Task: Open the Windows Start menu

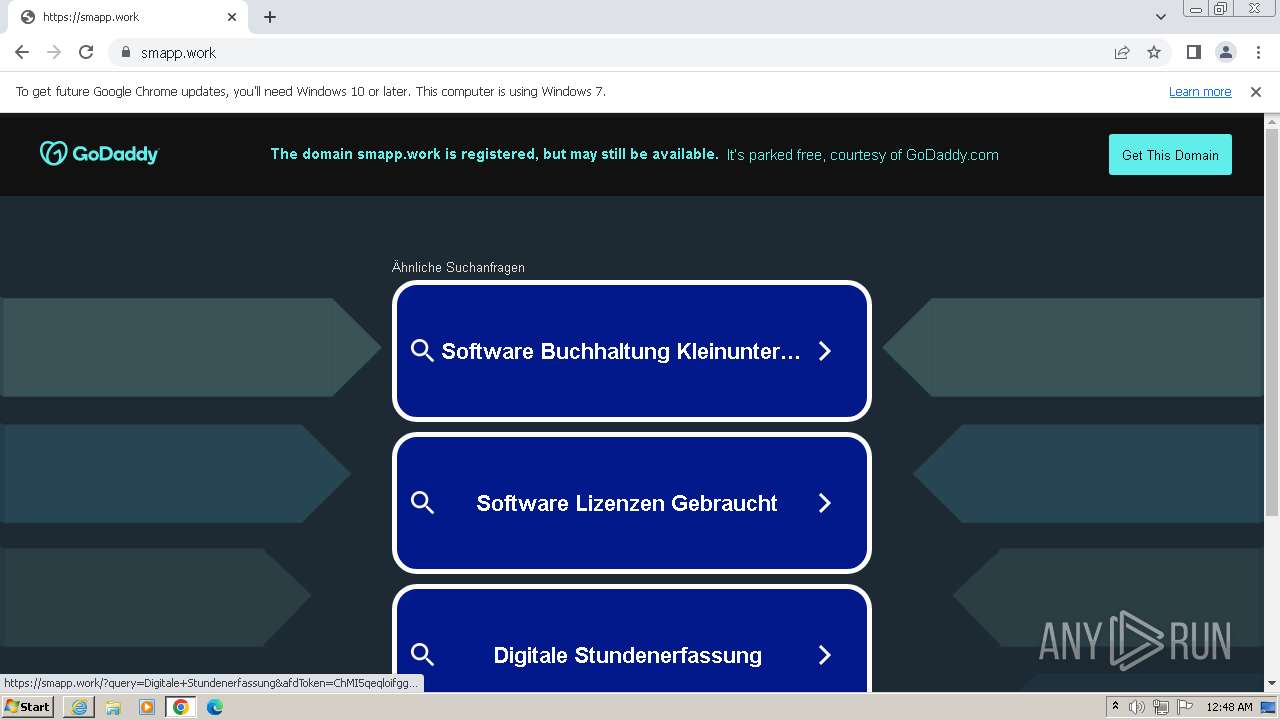Action: [27, 707]
